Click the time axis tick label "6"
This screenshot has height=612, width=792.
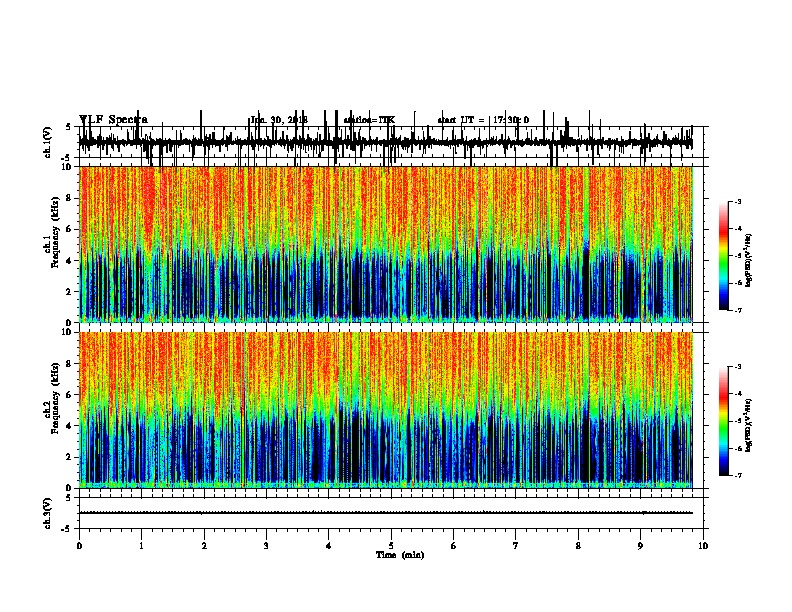[453, 546]
